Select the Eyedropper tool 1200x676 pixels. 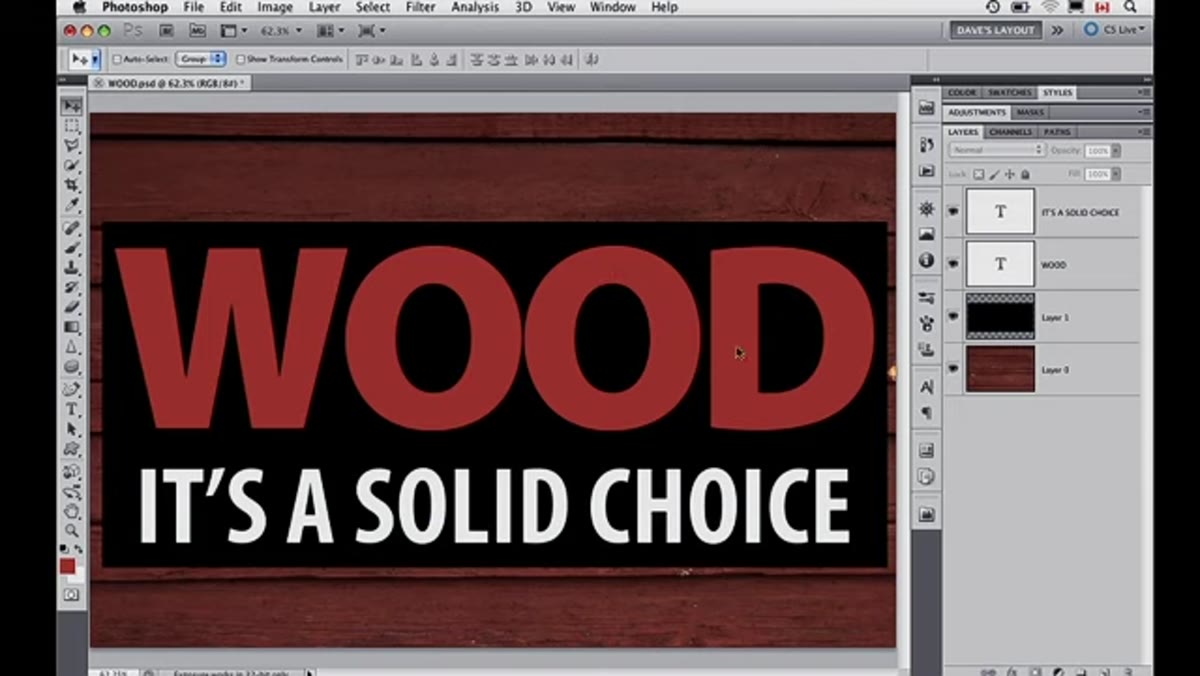click(x=72, y=205)
